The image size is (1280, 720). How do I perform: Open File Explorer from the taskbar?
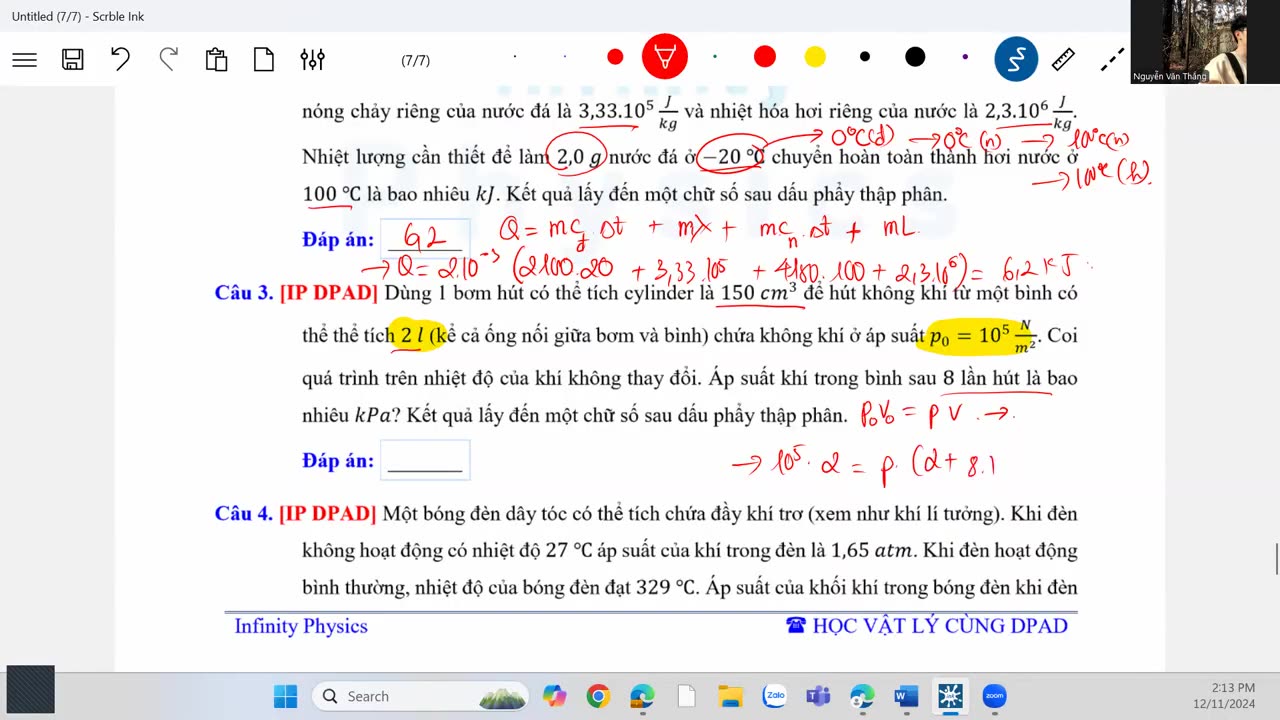point(730,696)
